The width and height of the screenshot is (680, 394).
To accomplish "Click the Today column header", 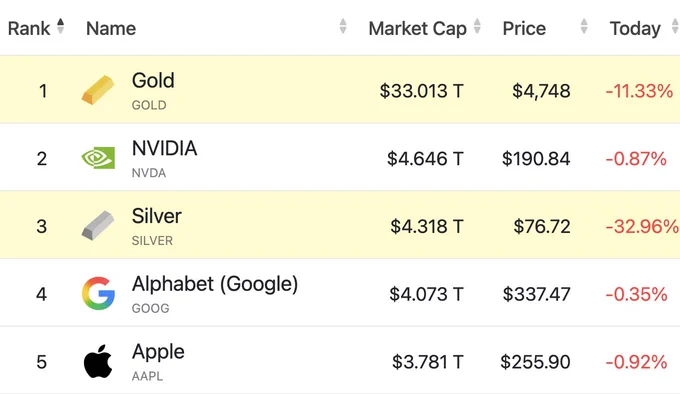I will (x=635, y=29).
